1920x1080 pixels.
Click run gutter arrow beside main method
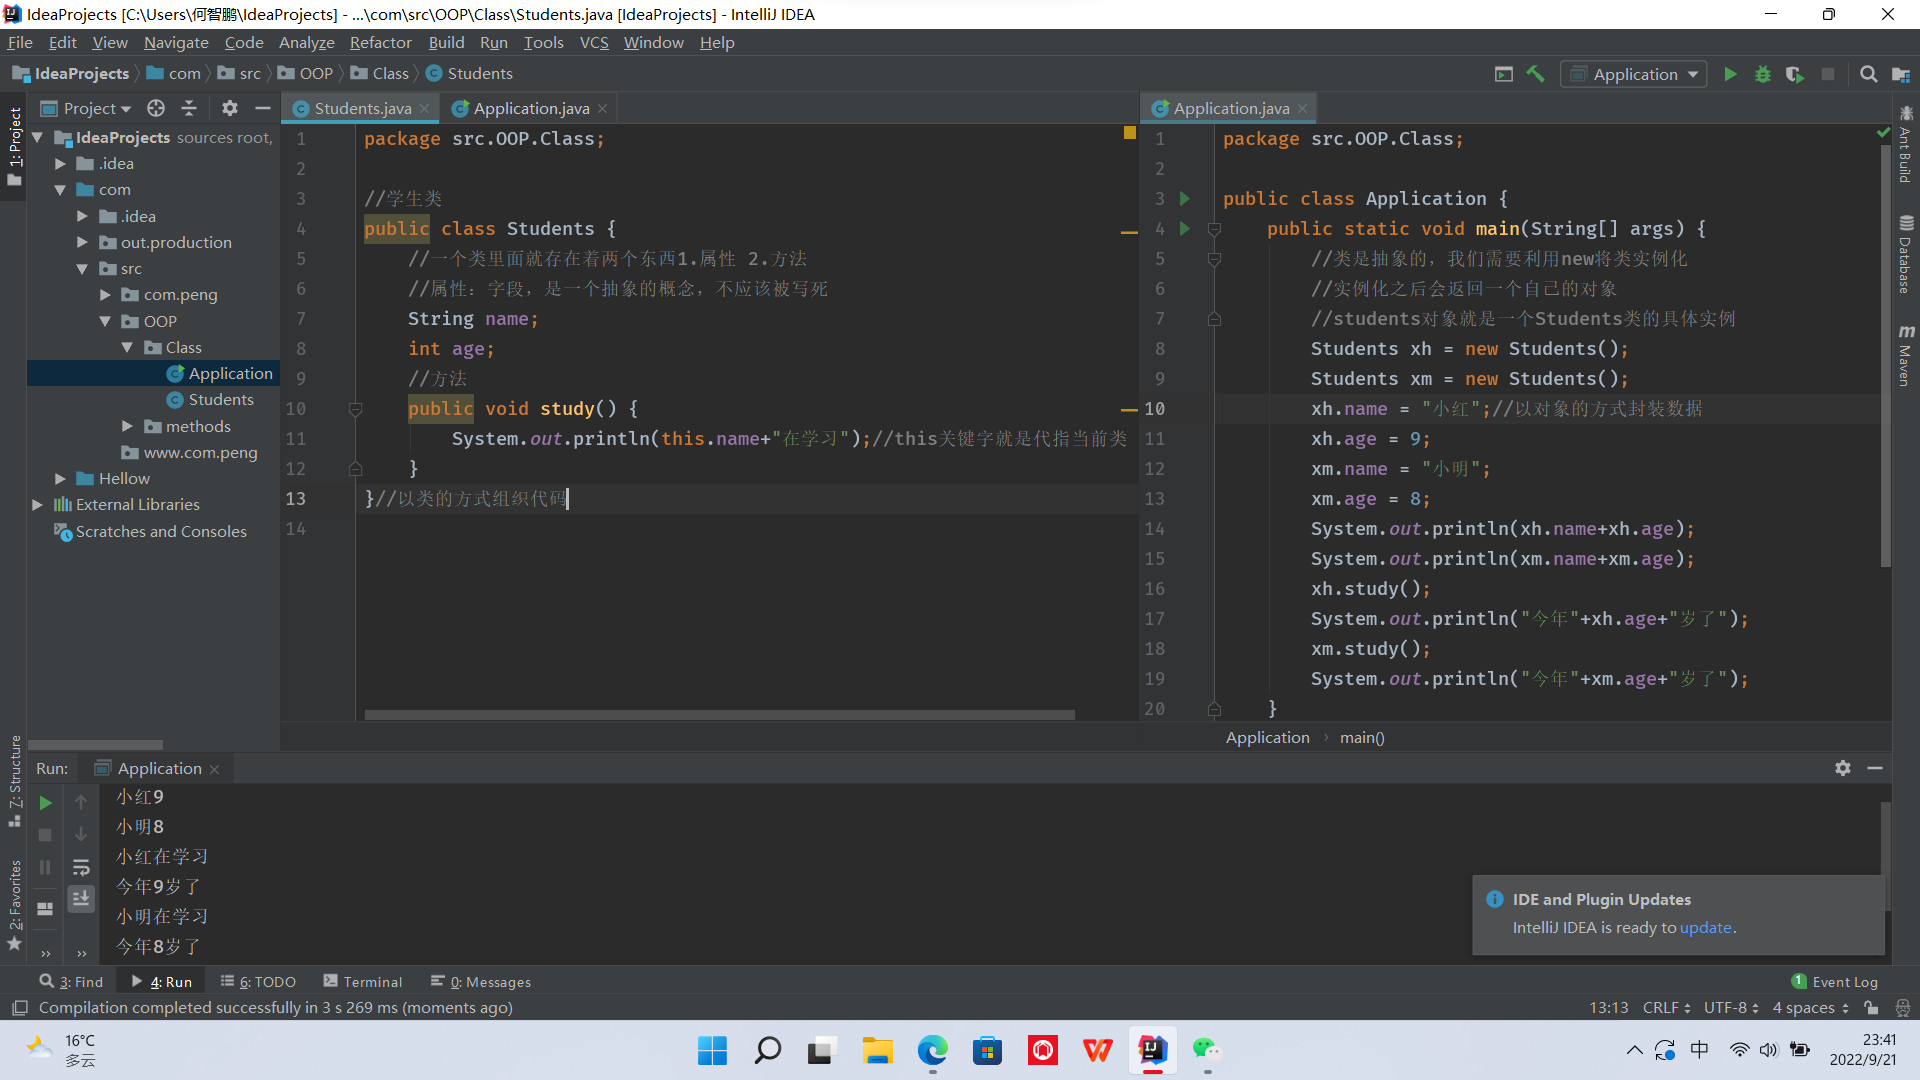(x=1185, y=228)
